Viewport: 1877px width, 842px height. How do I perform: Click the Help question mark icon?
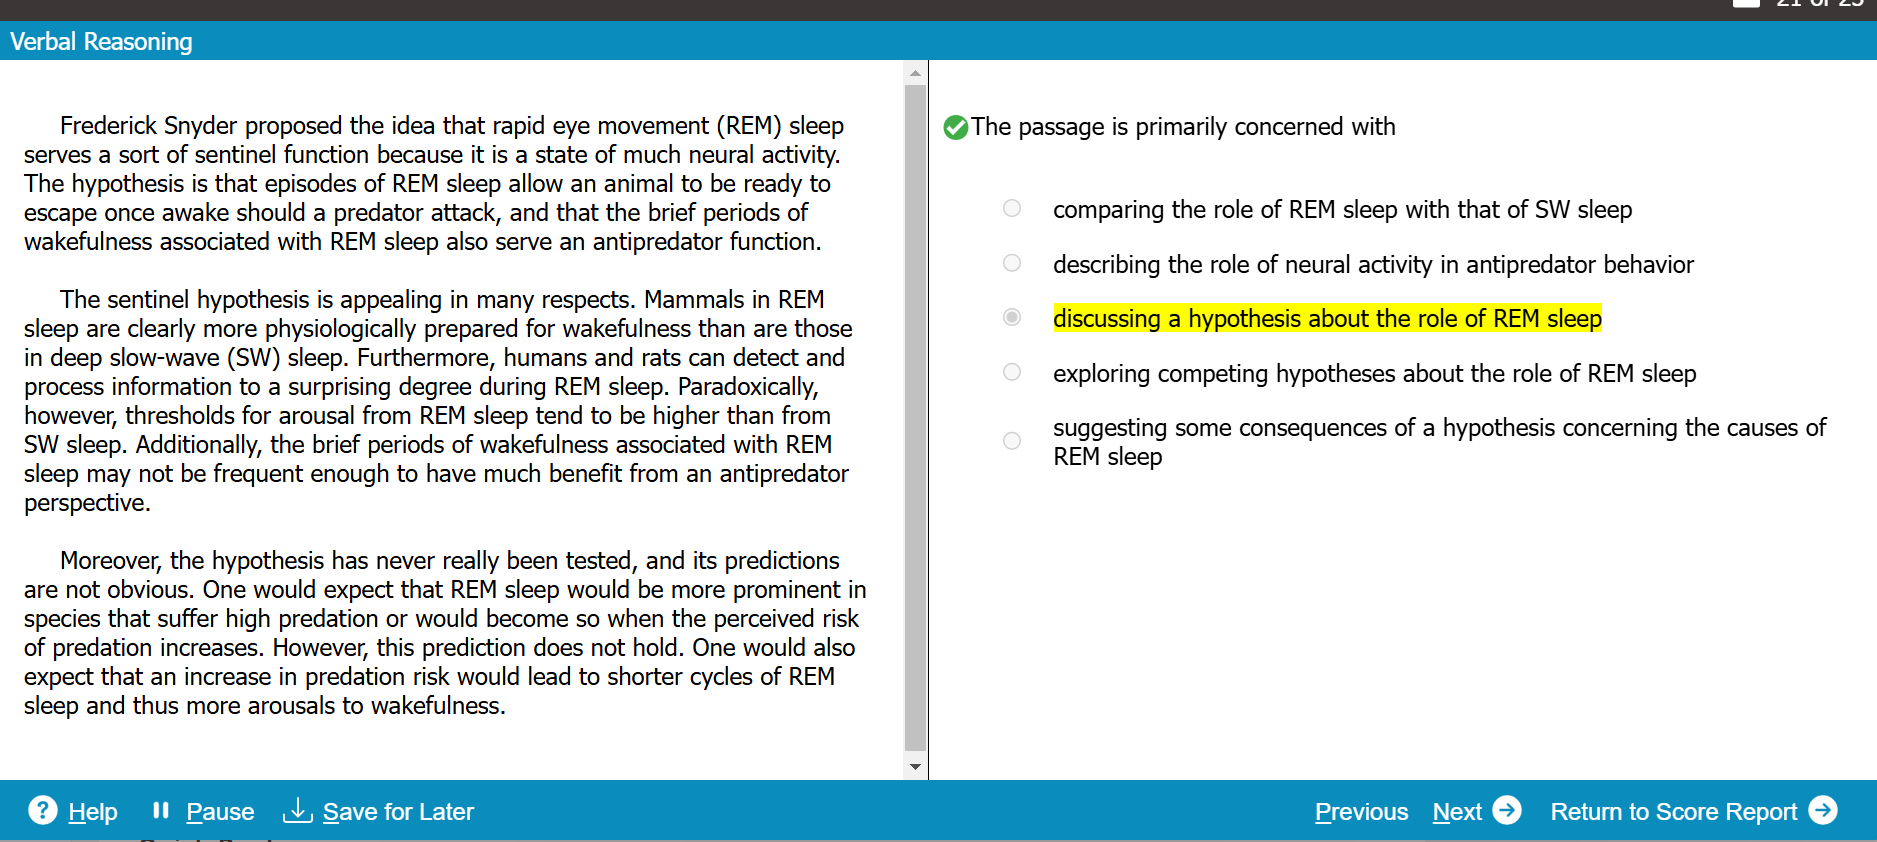42,810
